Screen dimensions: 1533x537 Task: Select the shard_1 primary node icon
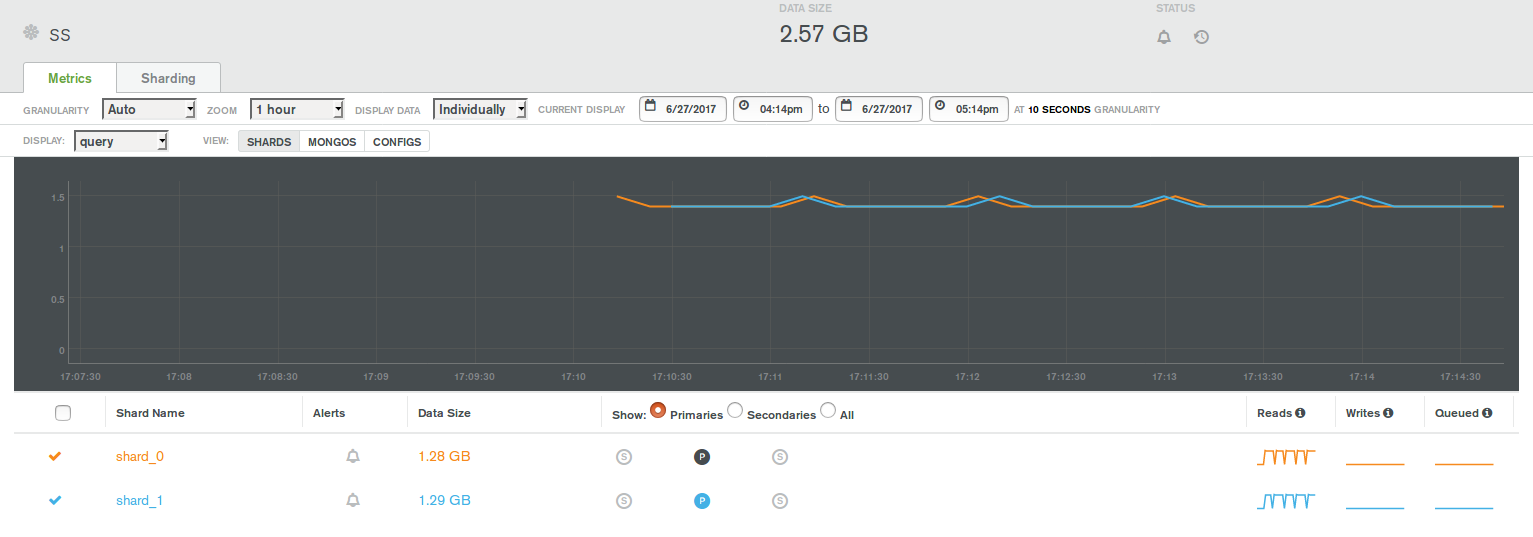click(702, 501)
